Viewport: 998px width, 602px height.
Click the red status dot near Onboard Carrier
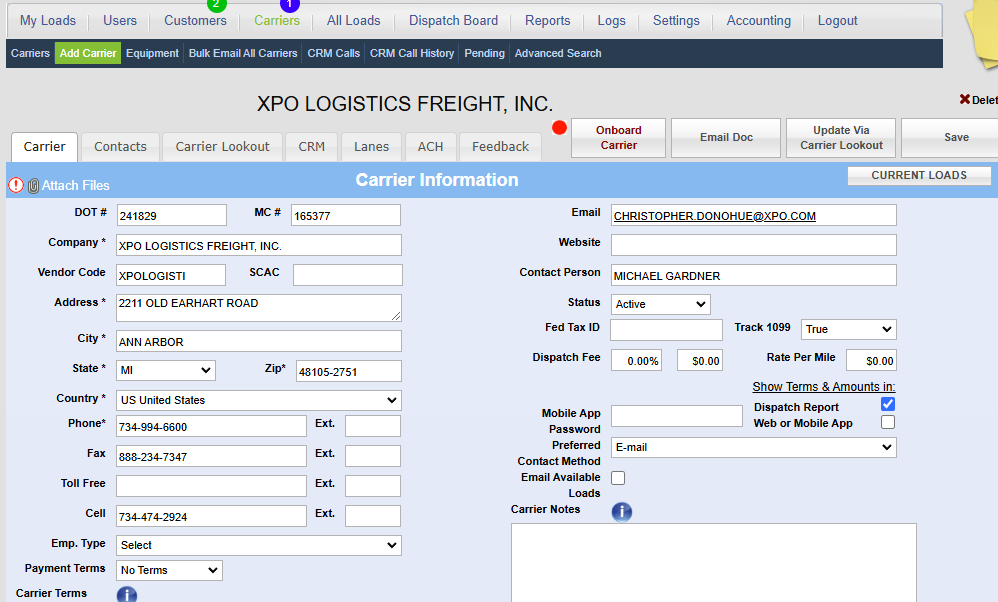coord(559,128)
